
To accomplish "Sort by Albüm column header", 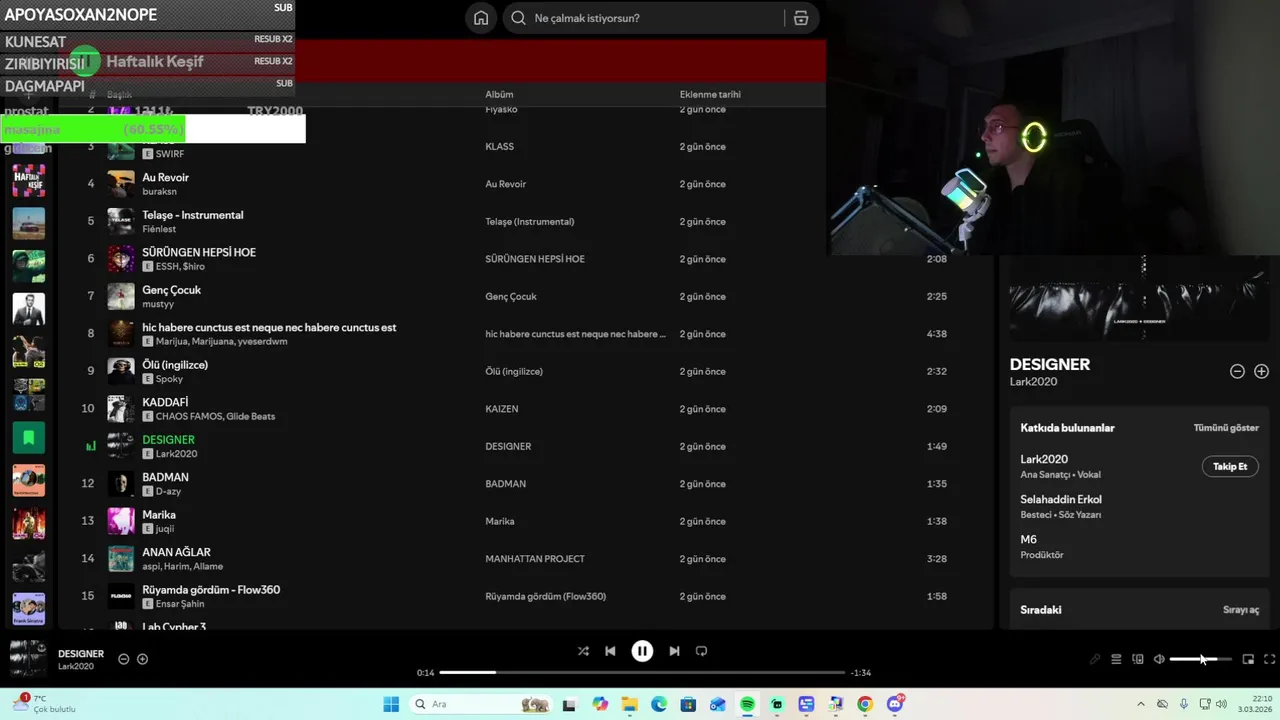I will coord(499,95).
